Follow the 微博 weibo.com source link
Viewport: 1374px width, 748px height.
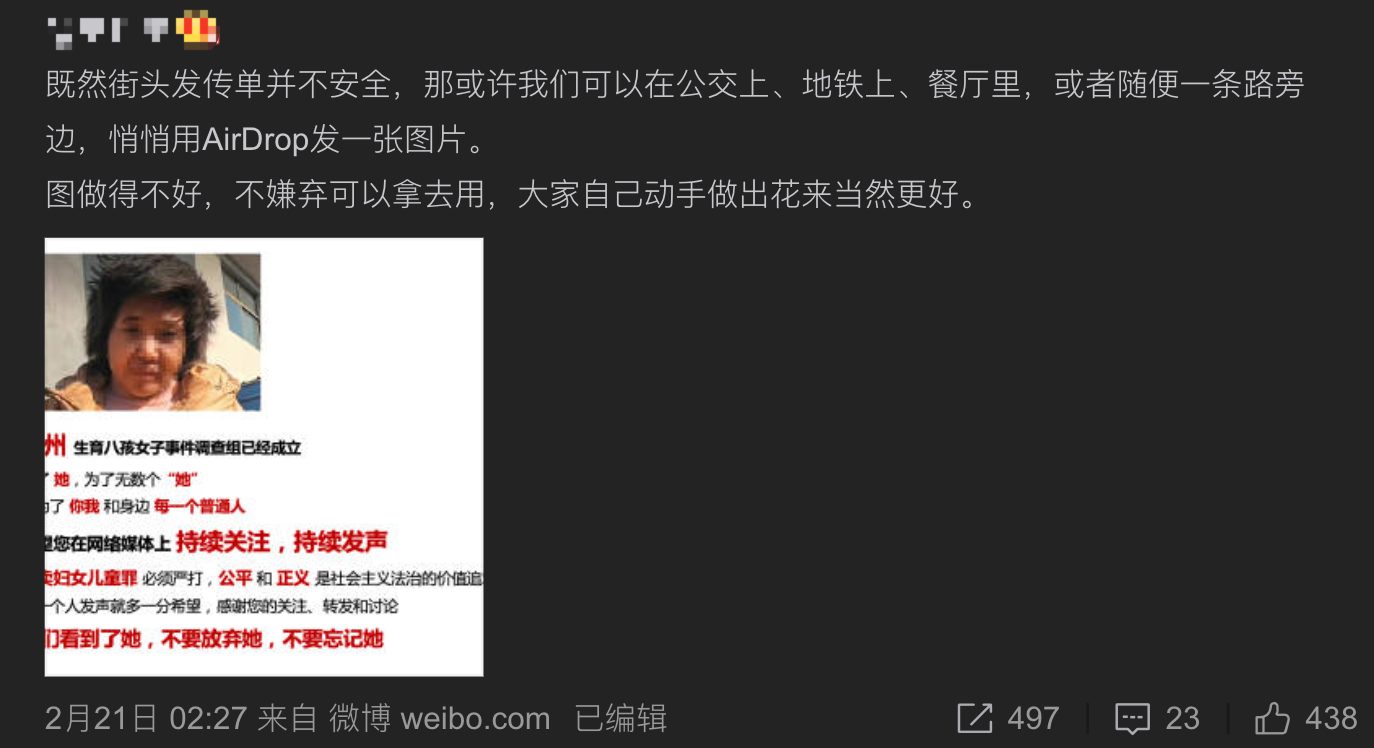point(440,718)
